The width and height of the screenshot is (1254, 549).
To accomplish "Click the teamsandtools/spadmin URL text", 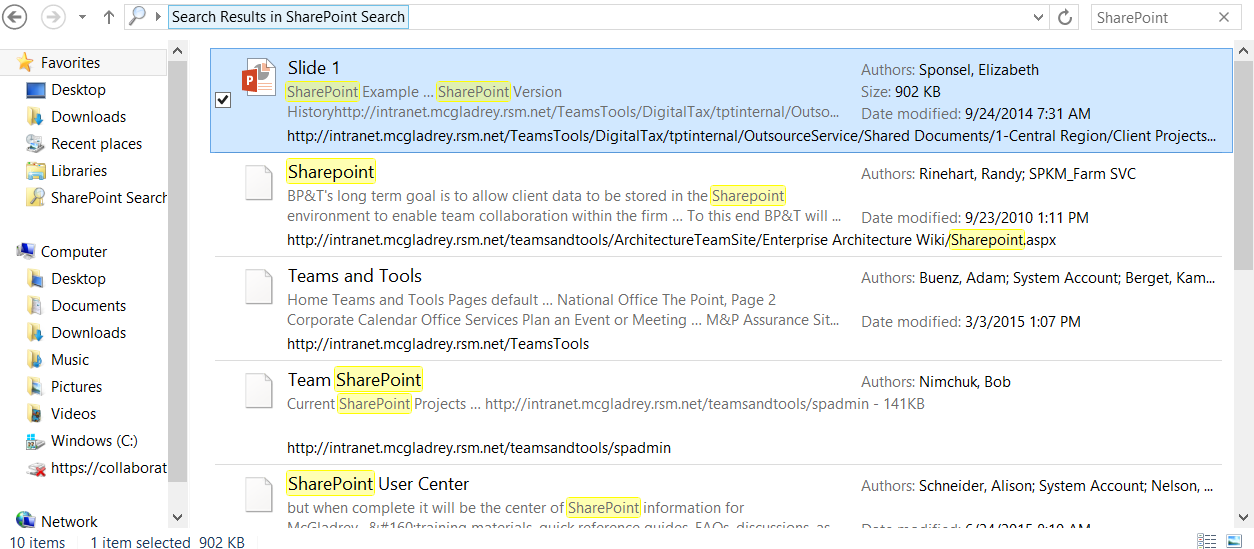I will pos(479,448).
